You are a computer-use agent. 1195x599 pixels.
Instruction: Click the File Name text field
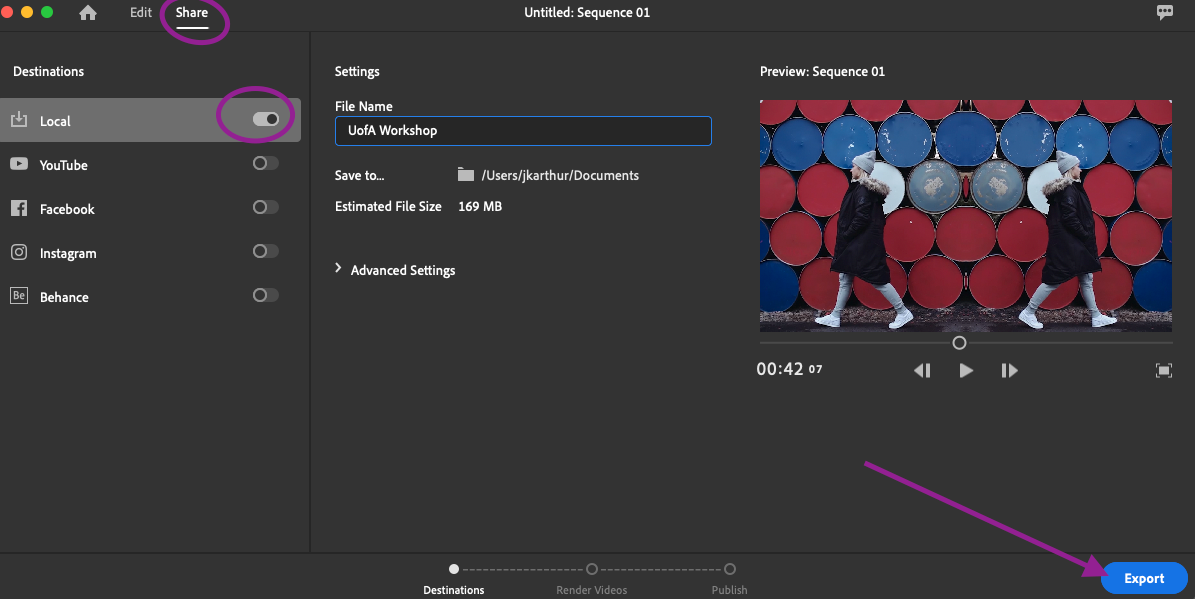[x=523, y=130]
